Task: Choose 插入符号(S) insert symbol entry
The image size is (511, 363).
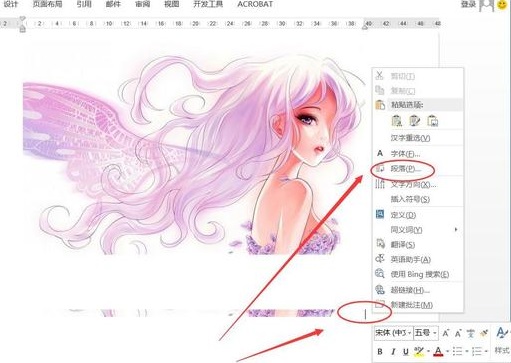Action: coord(417,199)
